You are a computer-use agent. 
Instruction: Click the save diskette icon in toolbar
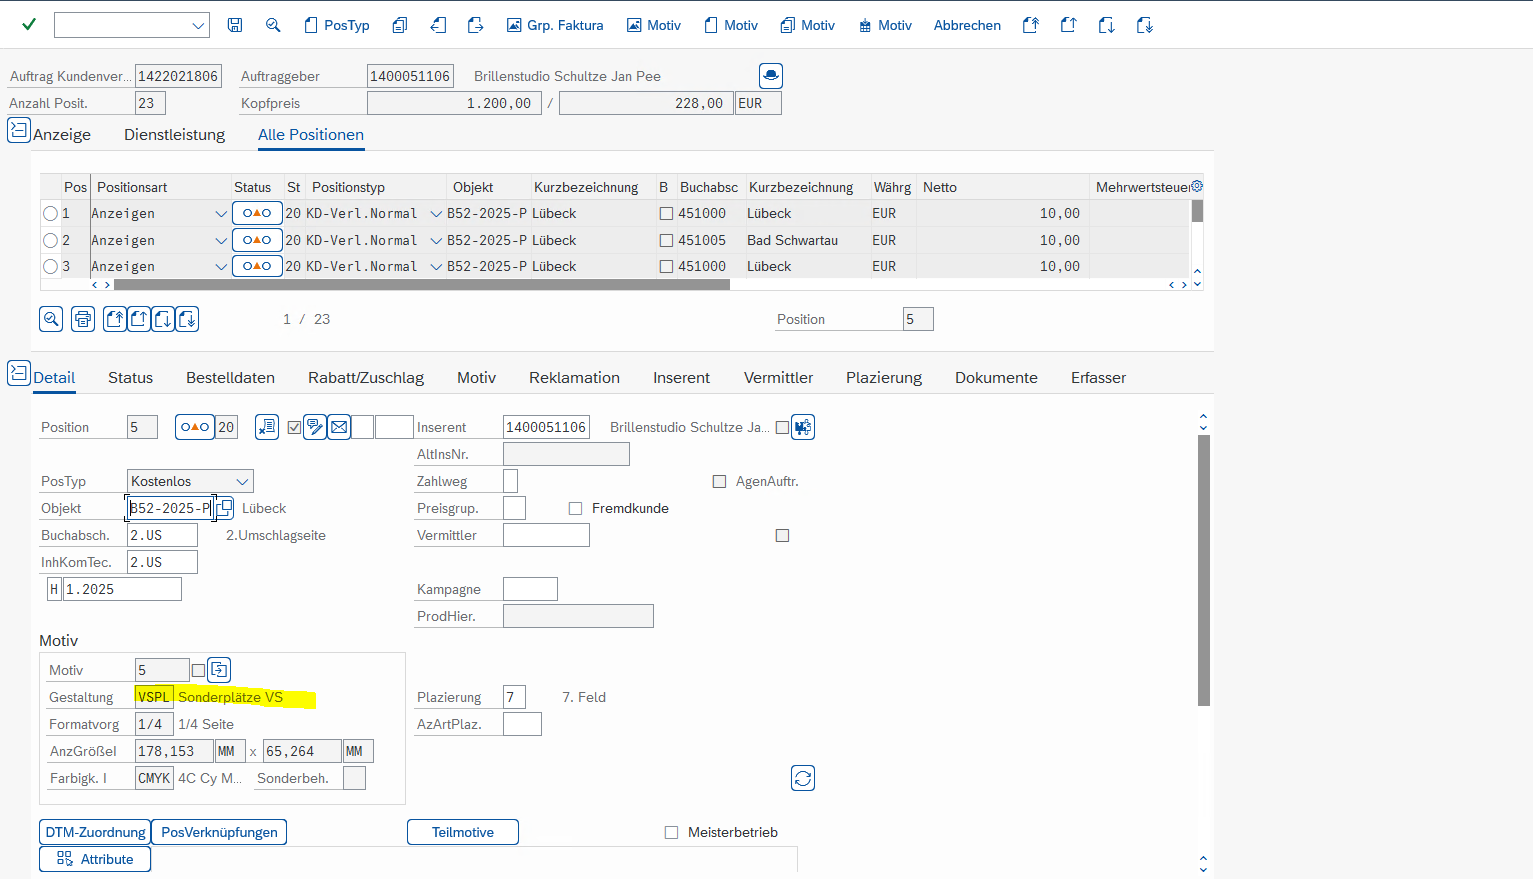[x=235, y=25]
